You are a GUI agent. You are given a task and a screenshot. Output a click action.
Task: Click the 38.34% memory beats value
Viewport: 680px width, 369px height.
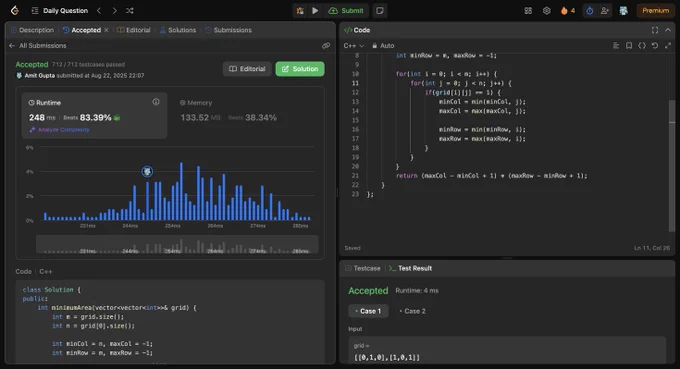coord(261,118)
